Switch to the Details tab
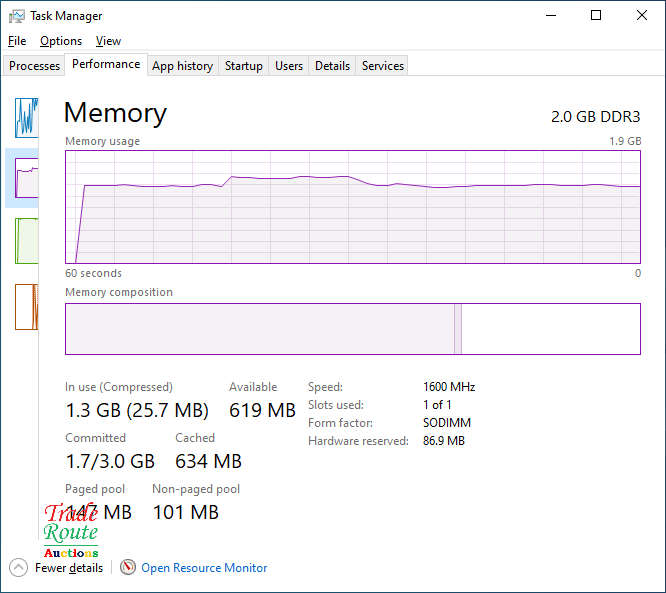Screen dimensions: 666x593 point(332,66)
